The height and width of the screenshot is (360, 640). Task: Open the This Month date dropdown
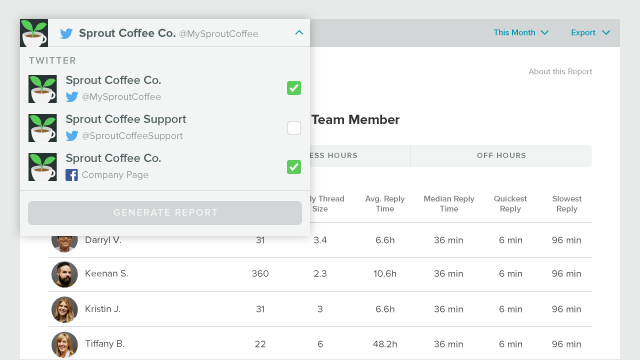521,33
